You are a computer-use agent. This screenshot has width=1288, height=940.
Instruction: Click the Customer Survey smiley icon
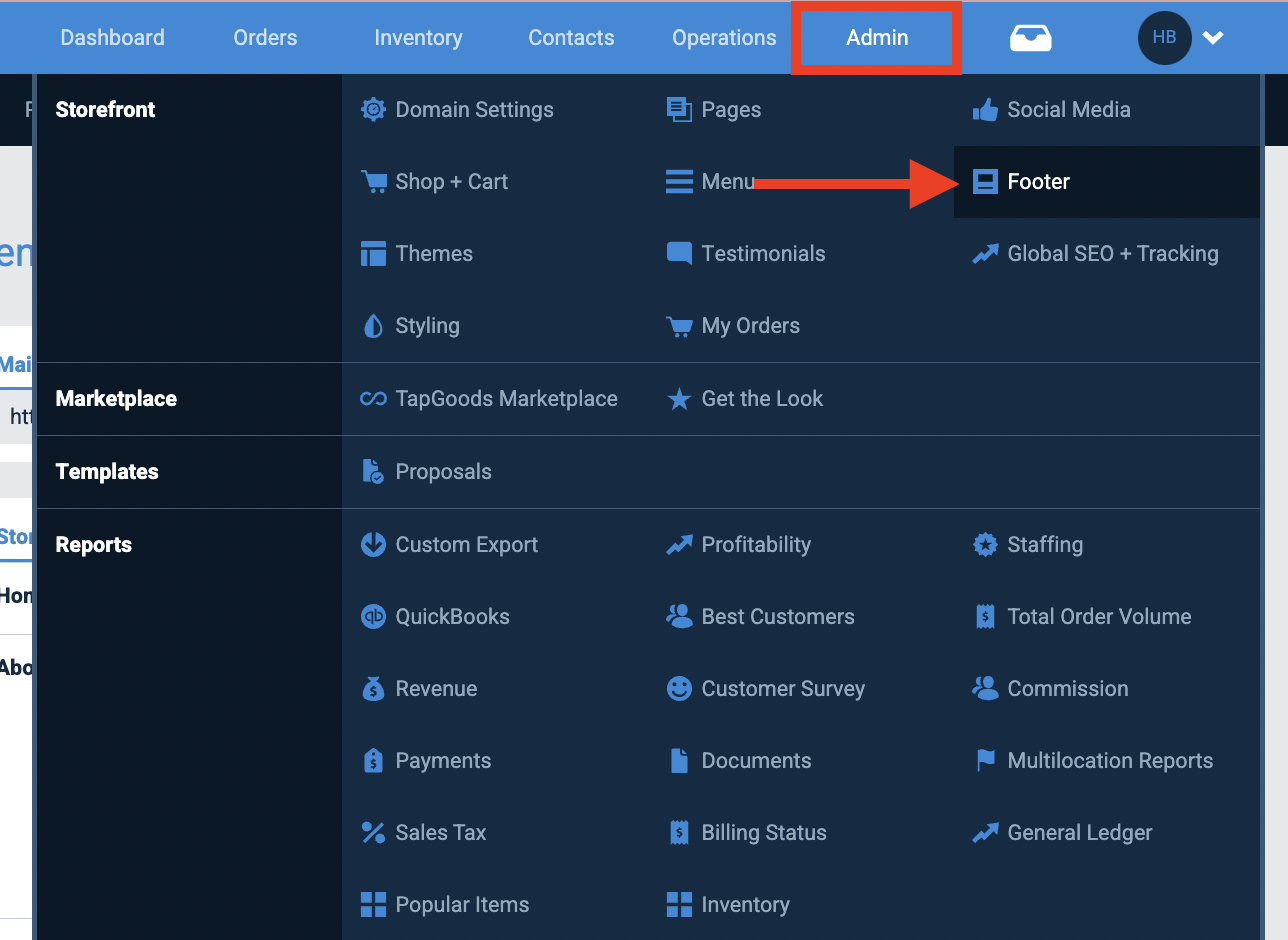(x=679, y=688)
